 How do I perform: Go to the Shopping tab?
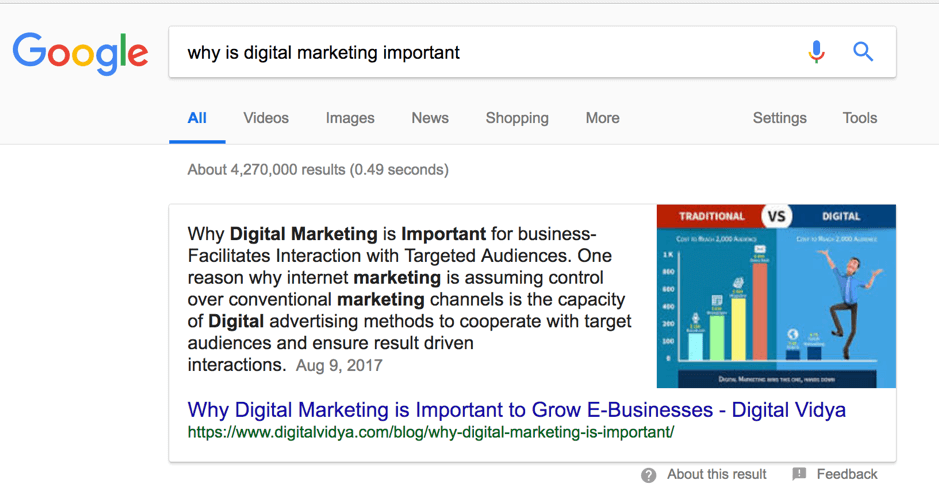[517, 118]
